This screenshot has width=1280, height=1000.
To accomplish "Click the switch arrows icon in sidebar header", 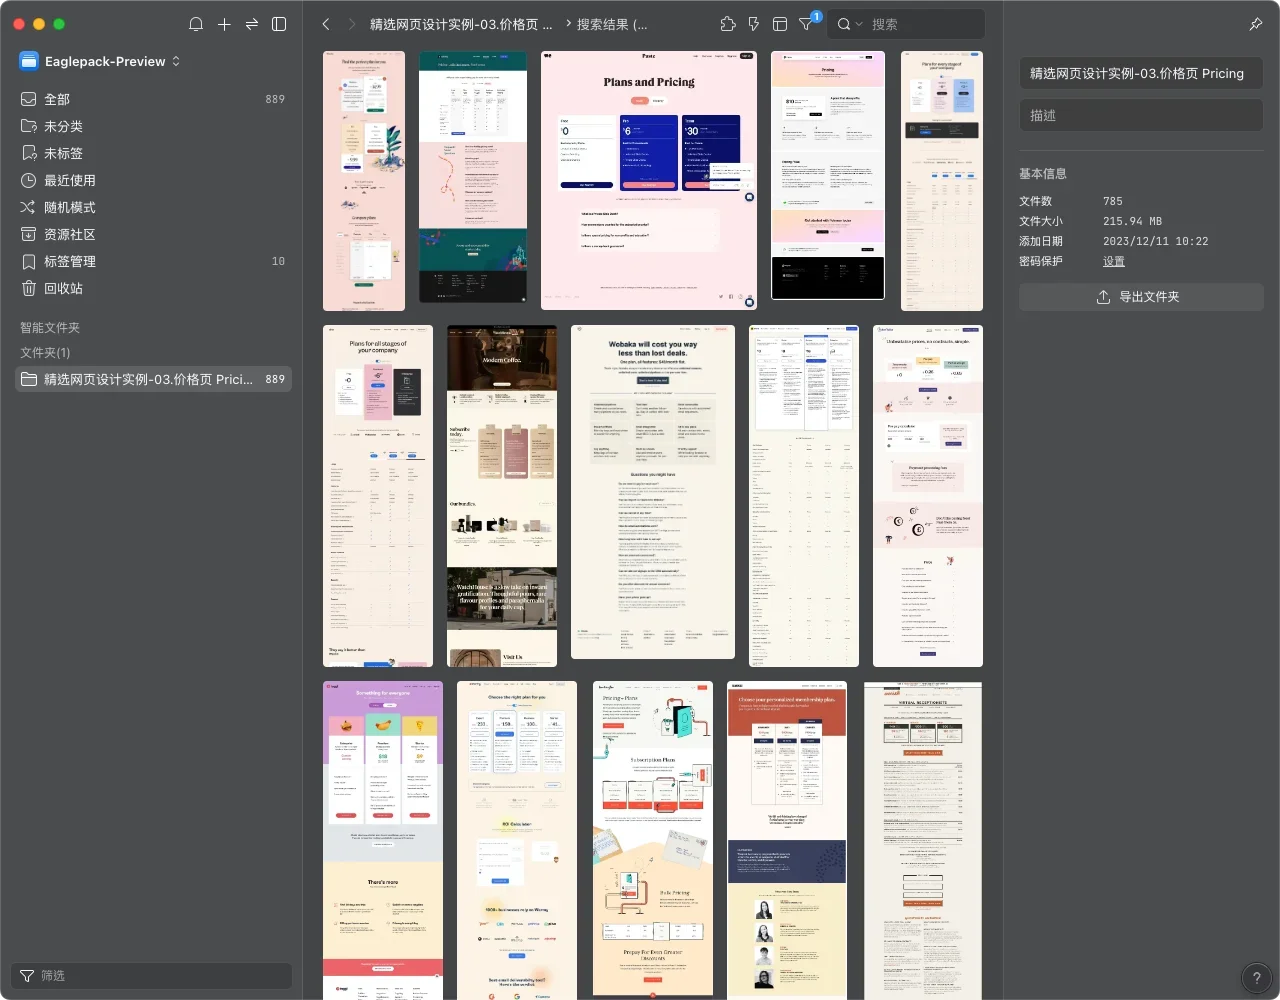I will coord(252,24).
